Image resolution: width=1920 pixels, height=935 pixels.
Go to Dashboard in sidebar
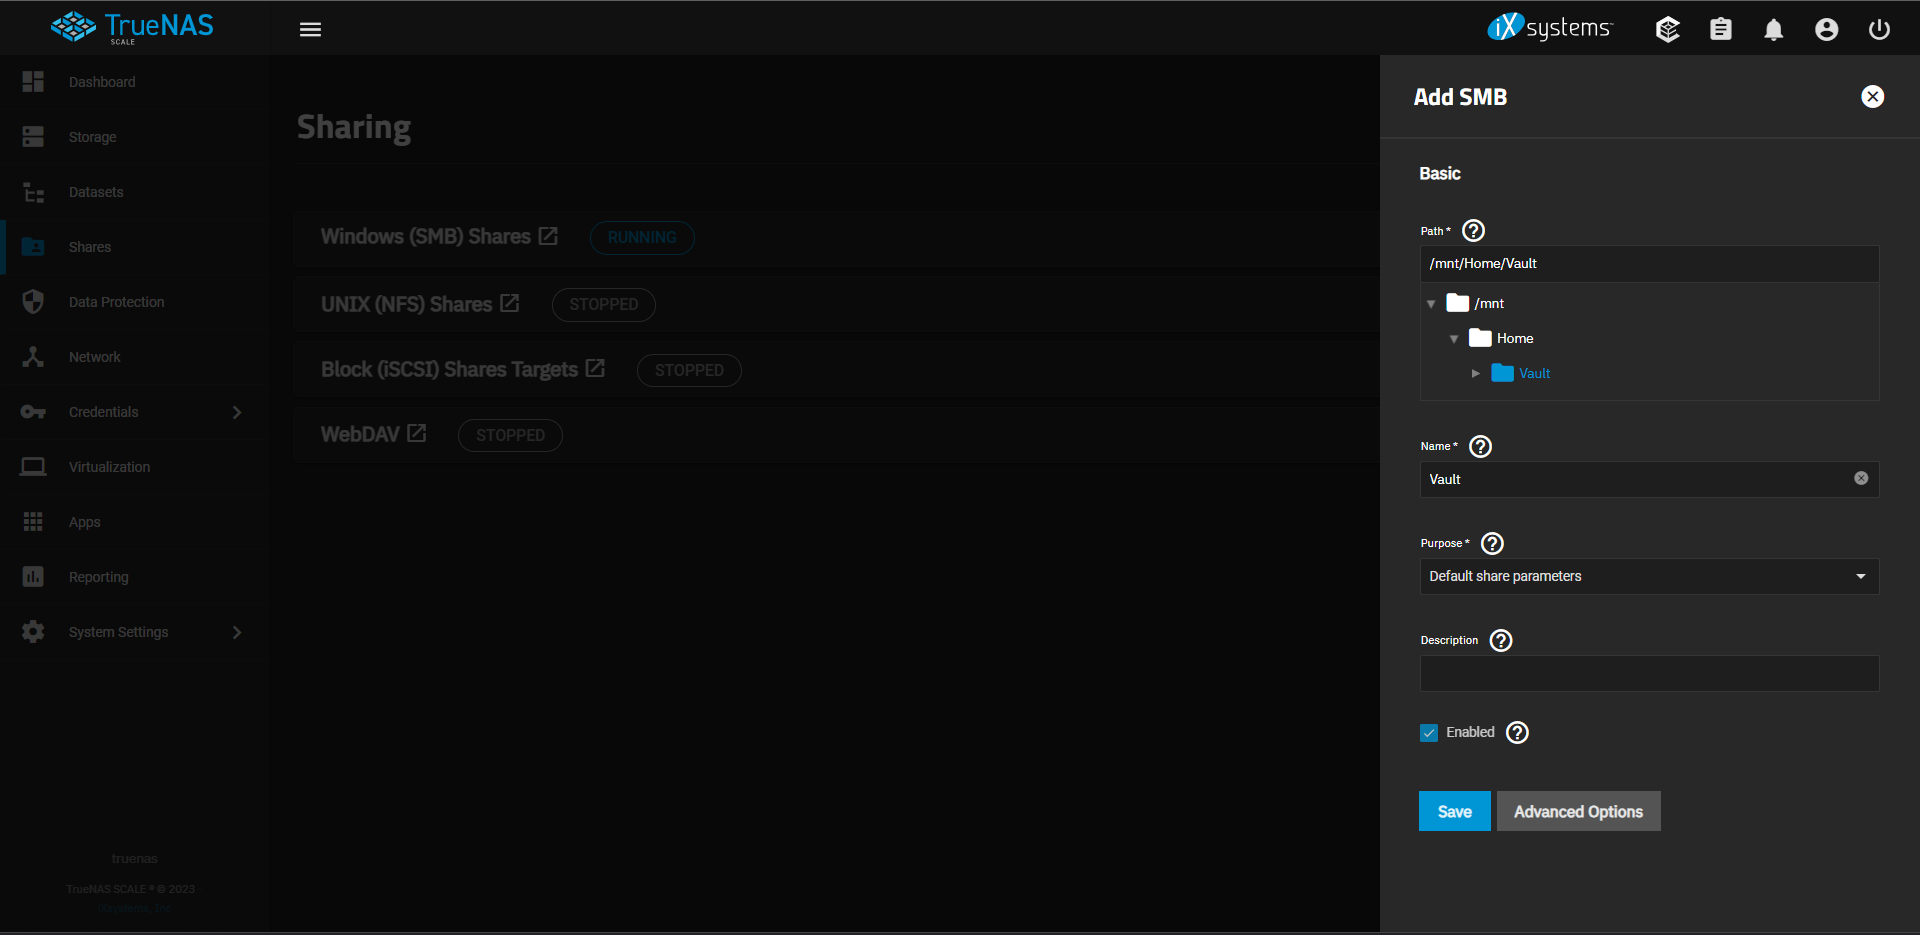coord(134,82)
